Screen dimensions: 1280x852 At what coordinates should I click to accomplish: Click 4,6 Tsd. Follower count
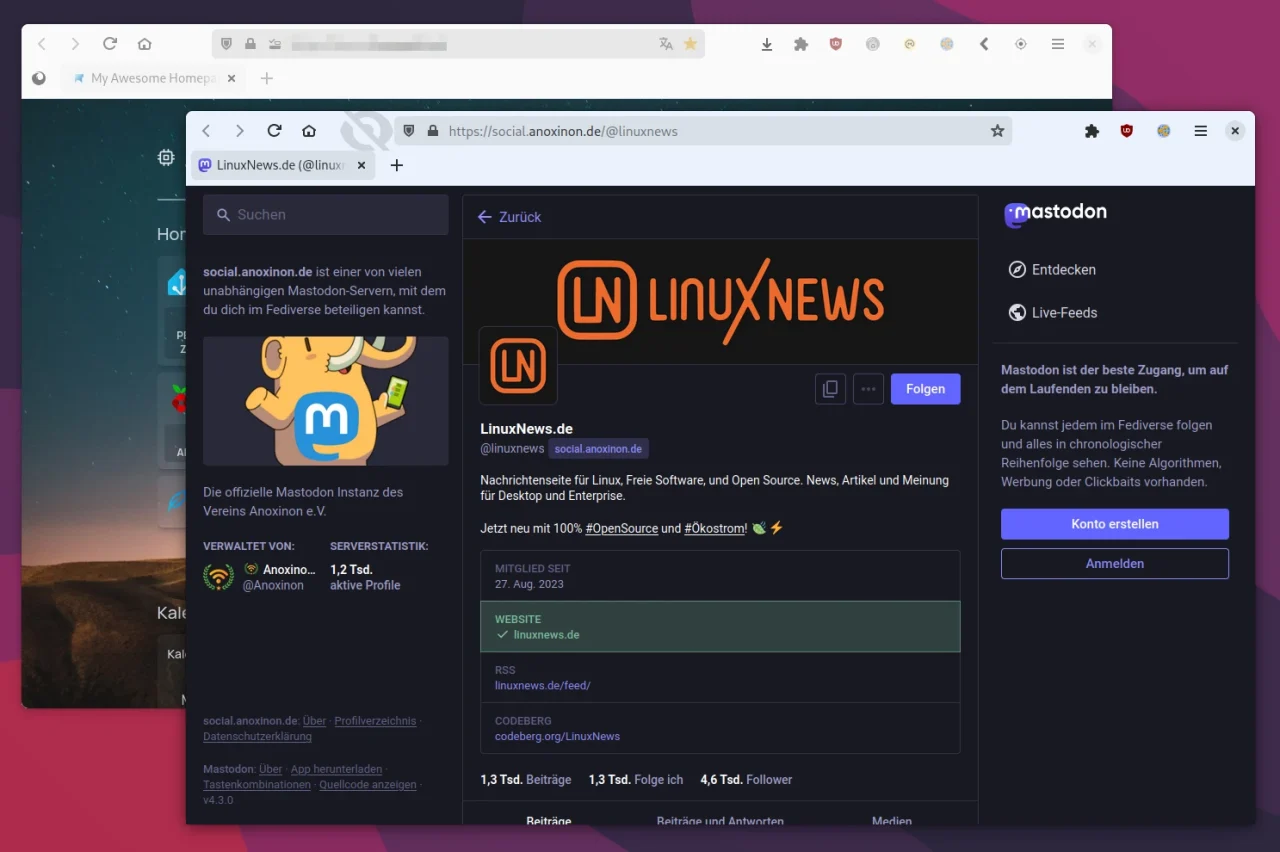(746, 780)
